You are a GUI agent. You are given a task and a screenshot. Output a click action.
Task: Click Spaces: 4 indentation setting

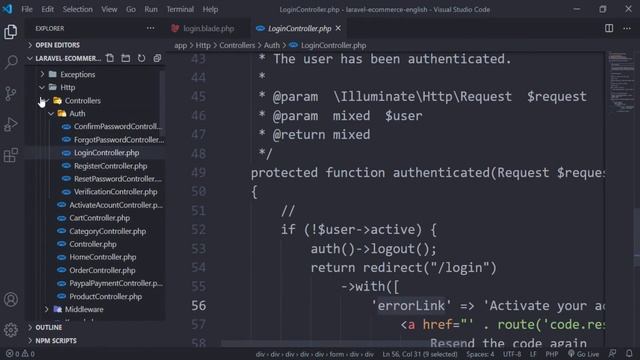480,354
